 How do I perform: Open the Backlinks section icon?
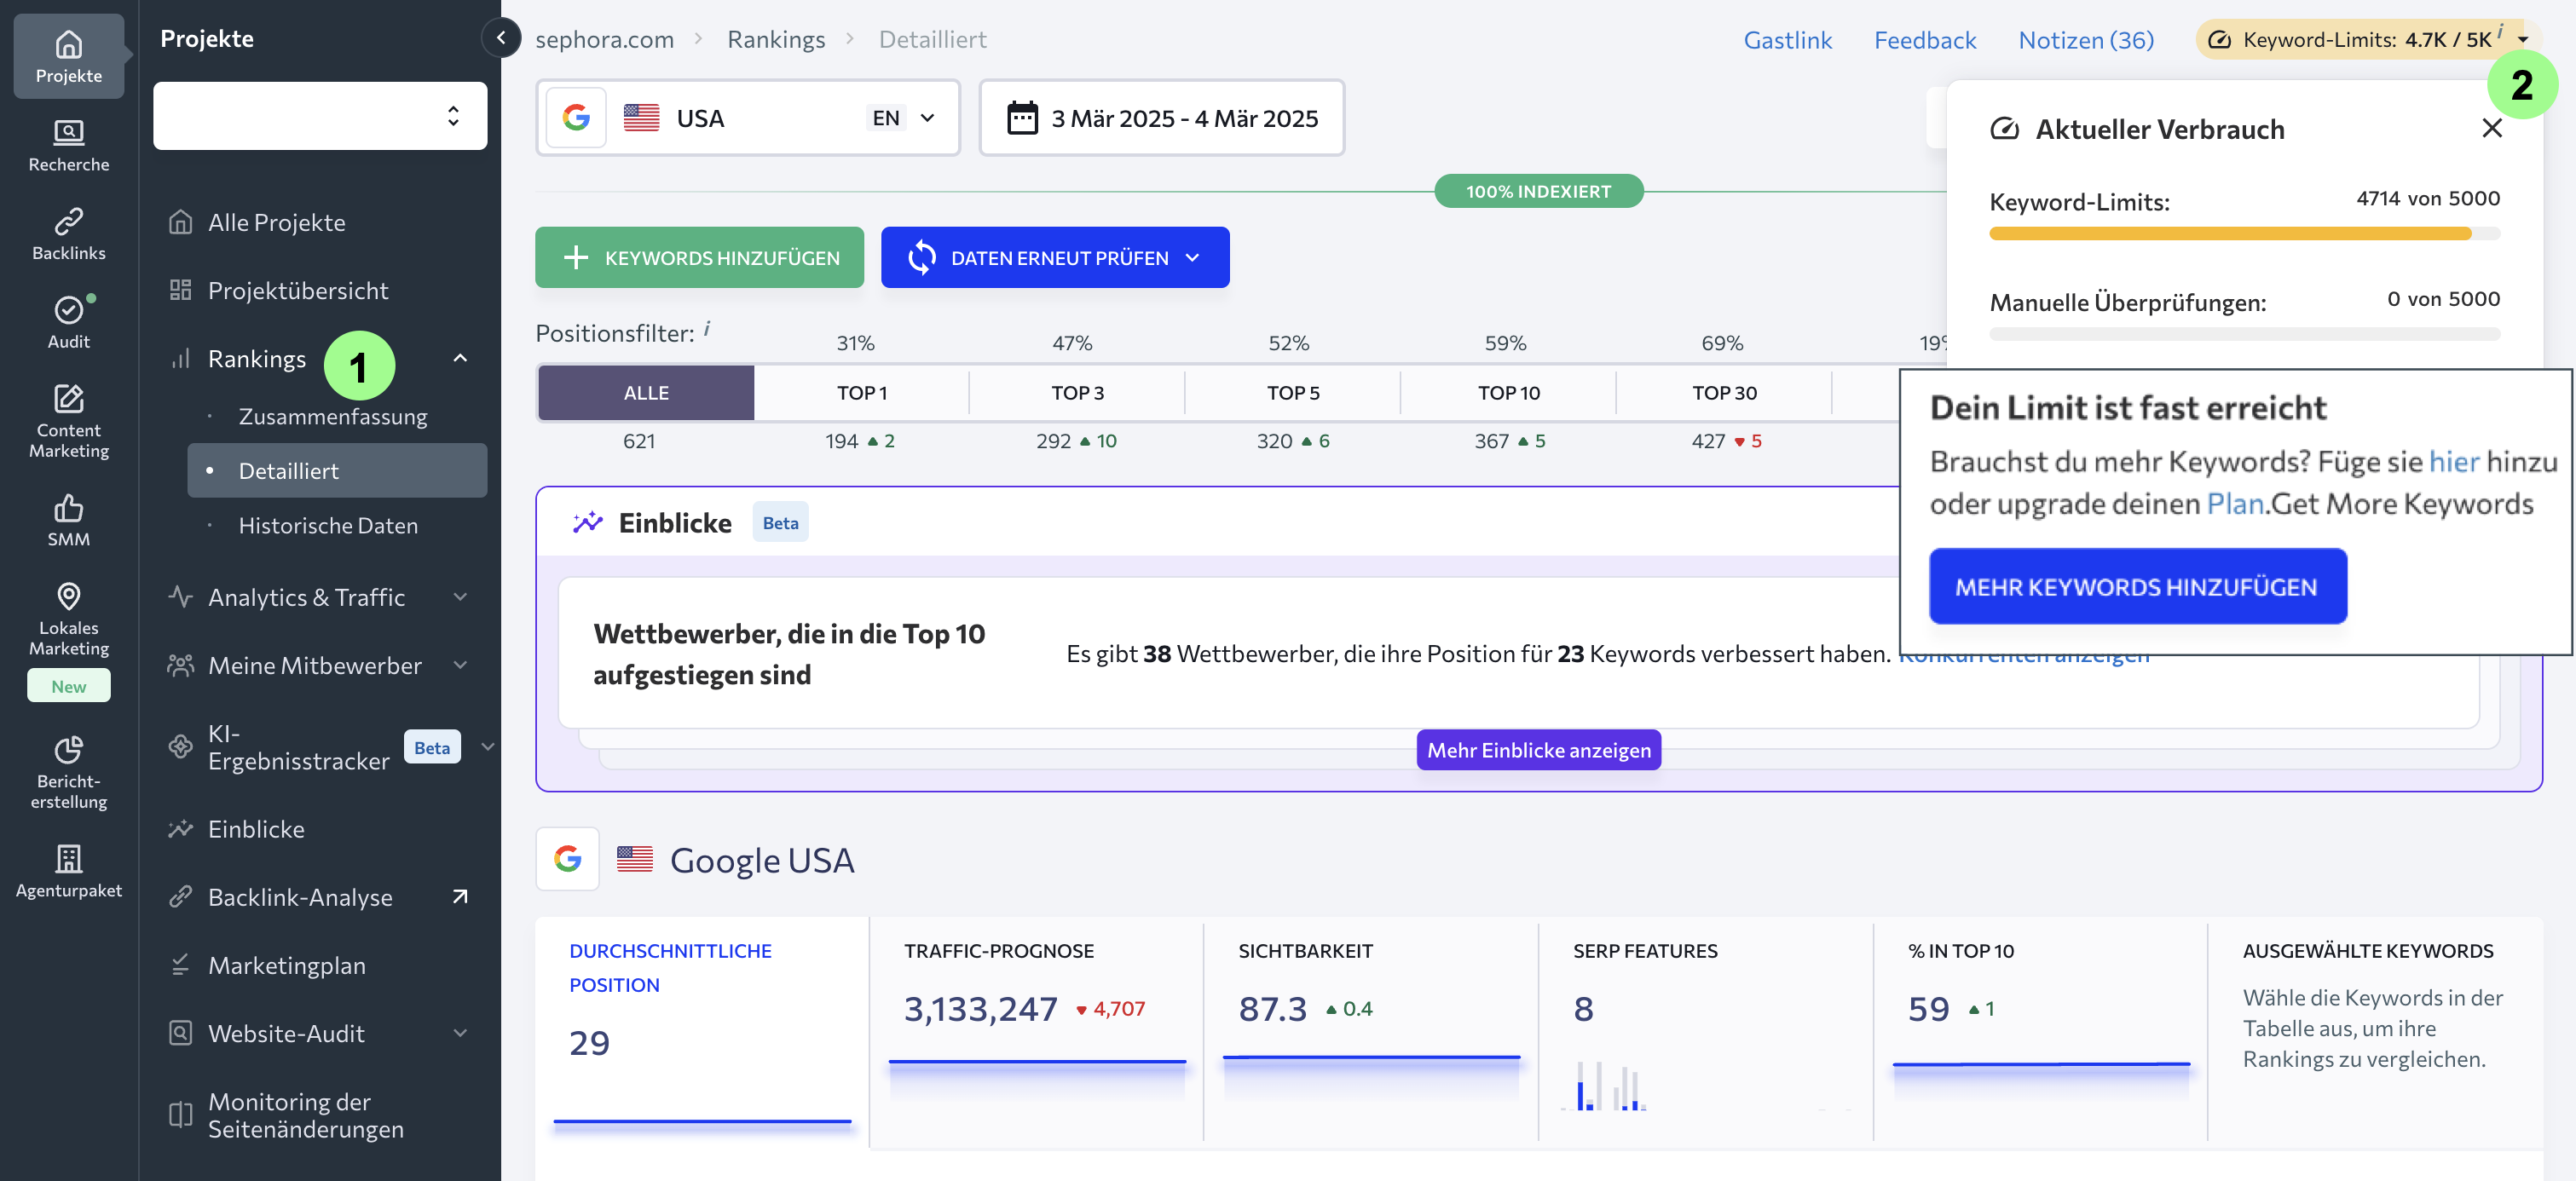(68, 221)
